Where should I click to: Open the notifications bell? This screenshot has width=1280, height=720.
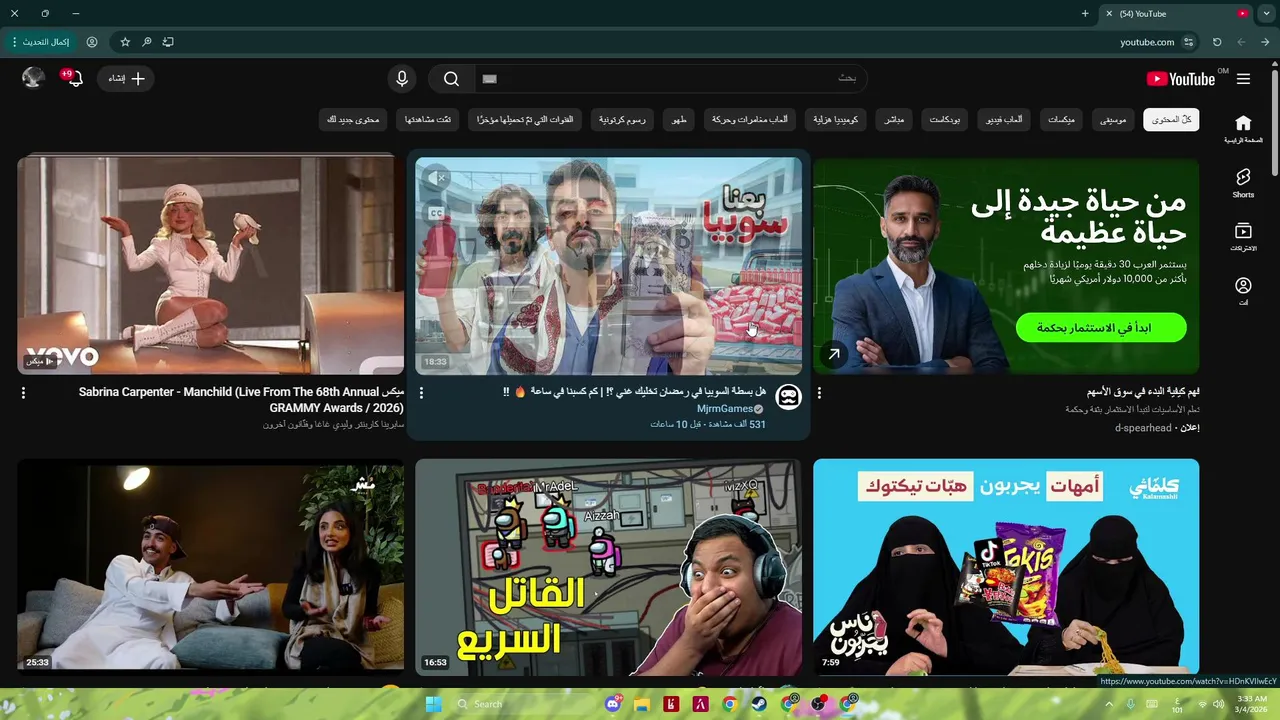(74, 78)
